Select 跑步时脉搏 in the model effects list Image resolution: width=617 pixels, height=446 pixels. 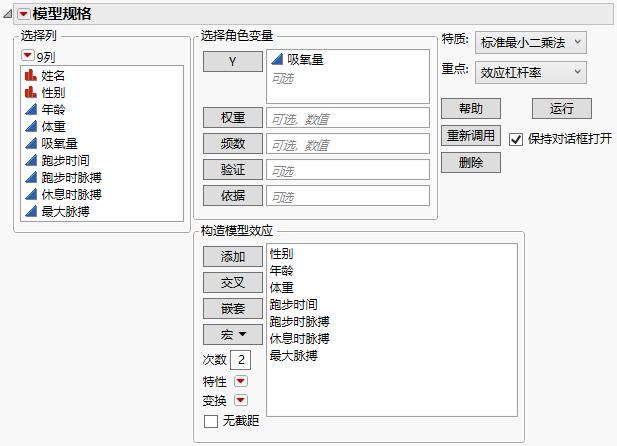(x=299, y=321)
